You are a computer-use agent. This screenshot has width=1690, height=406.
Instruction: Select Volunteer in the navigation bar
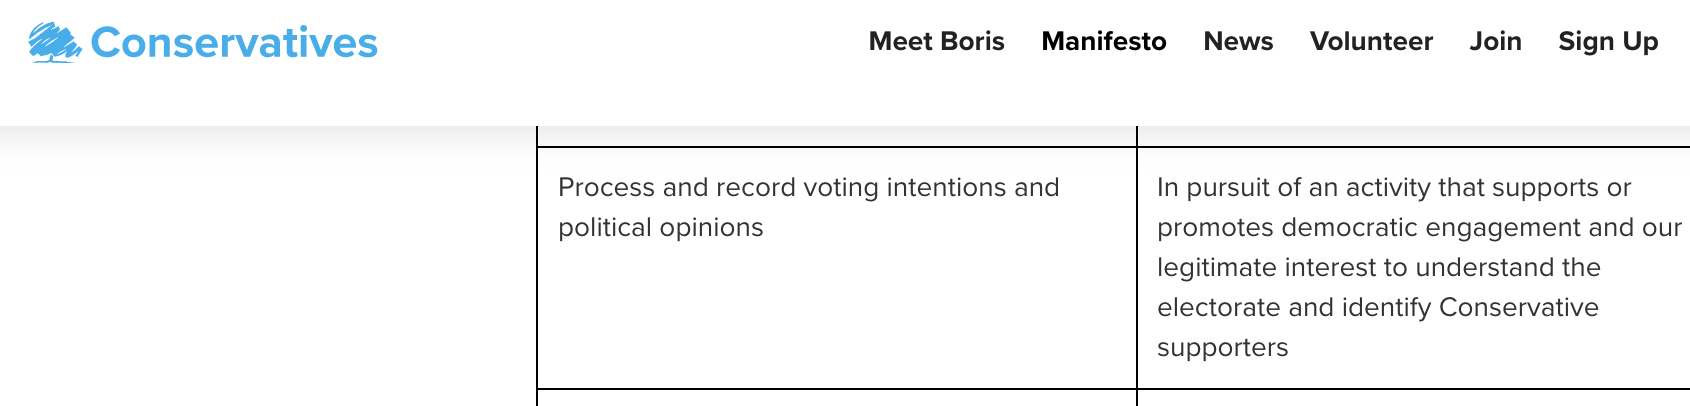(x=1371, y=41)
